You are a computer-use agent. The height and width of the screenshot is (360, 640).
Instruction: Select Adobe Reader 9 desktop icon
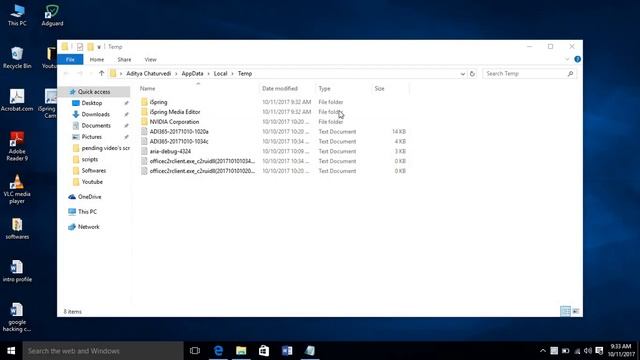tap(17, 146)
